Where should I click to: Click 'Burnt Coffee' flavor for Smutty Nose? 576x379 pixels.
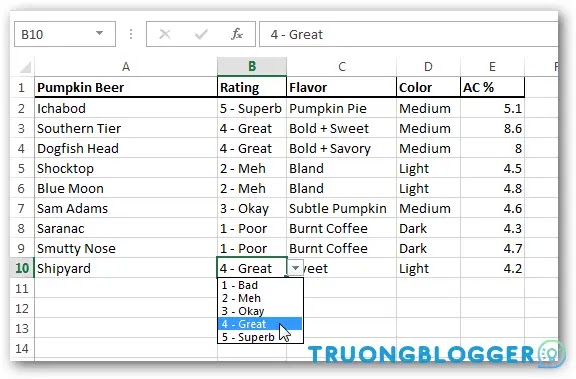[x=342, y=248]
